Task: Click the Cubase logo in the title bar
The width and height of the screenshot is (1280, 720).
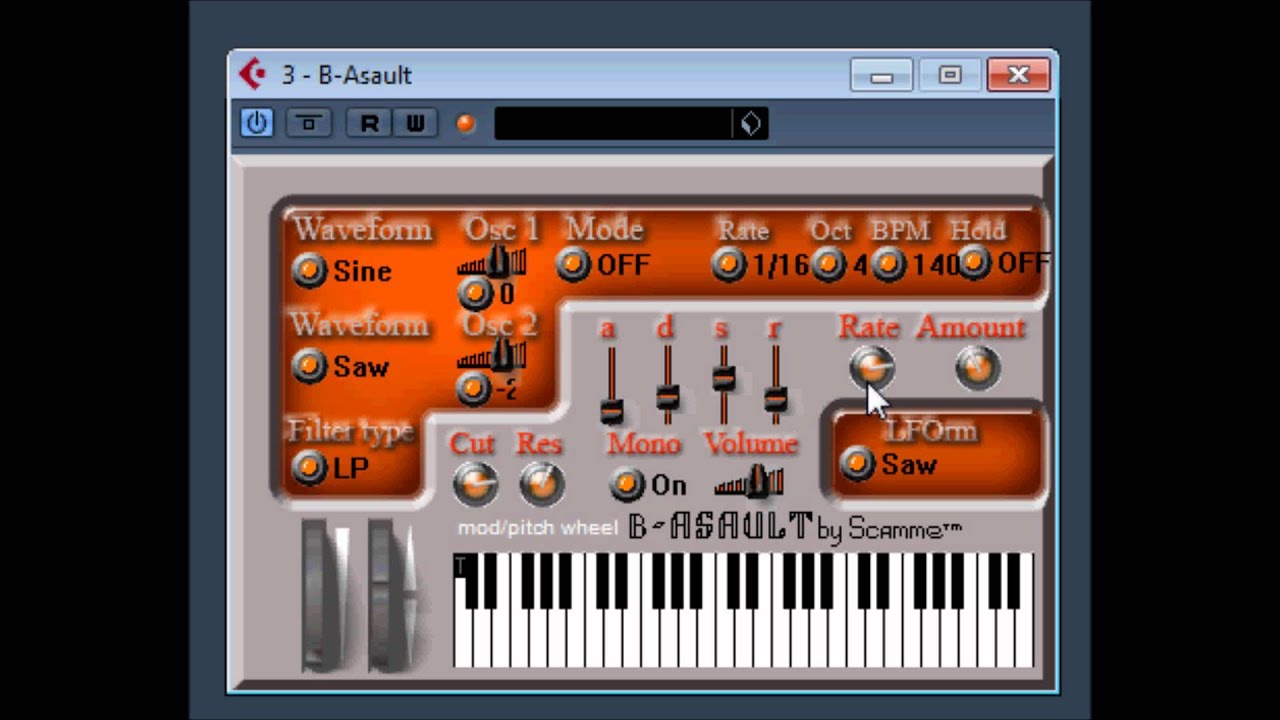Action: [x=253, y=74]
